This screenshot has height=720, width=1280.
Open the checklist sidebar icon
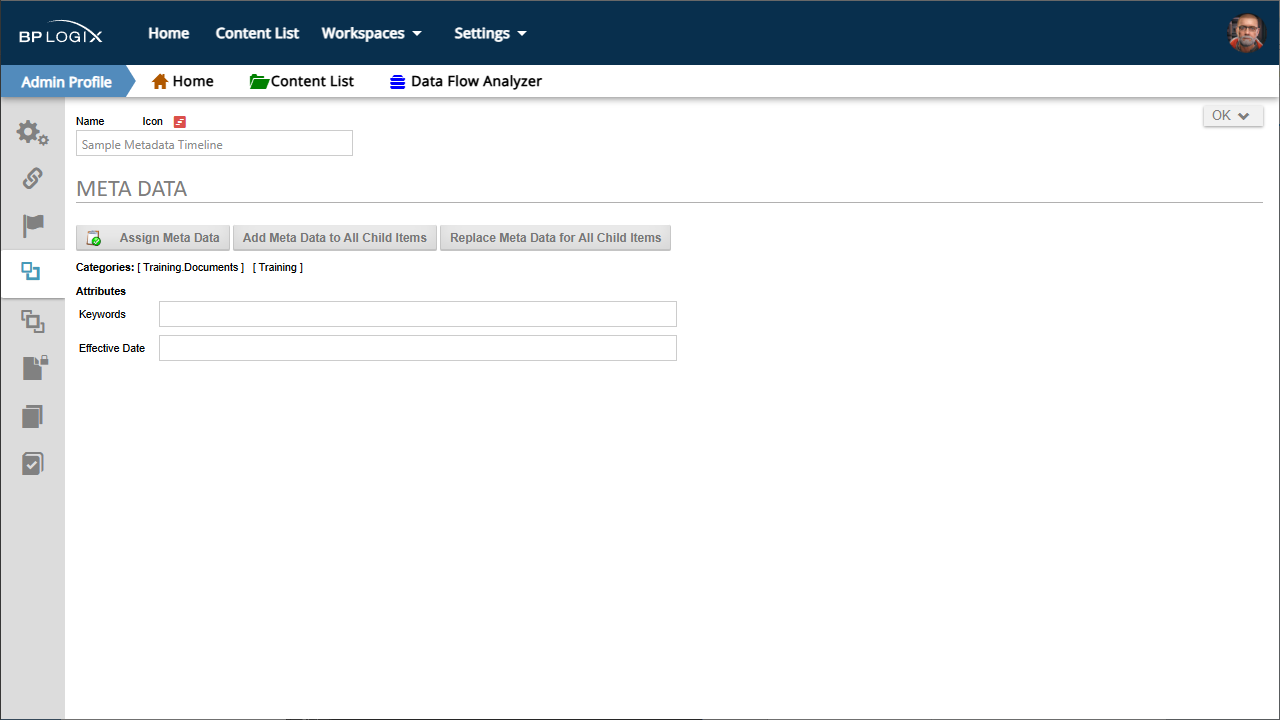point(33,463)
